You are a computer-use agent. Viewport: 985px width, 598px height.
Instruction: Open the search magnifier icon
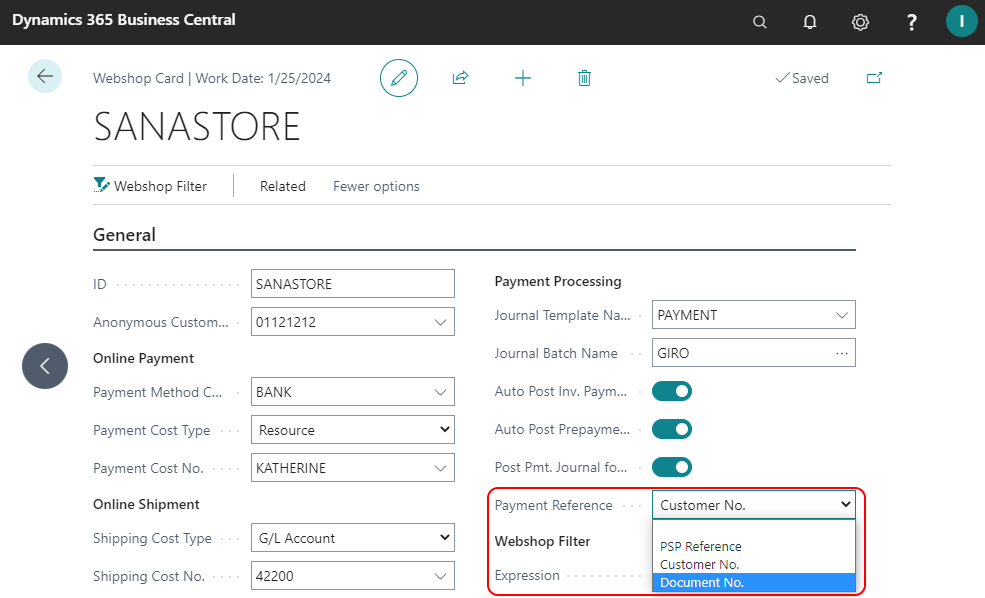[759, 23]
